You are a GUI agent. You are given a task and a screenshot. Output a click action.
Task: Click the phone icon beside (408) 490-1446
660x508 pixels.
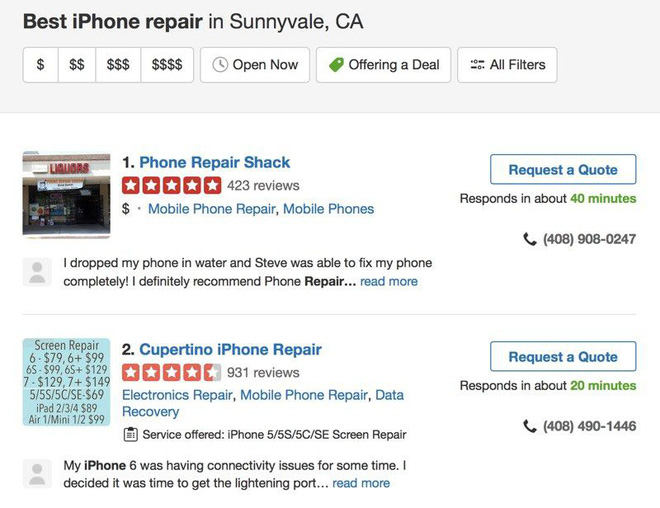click(530, 426)
